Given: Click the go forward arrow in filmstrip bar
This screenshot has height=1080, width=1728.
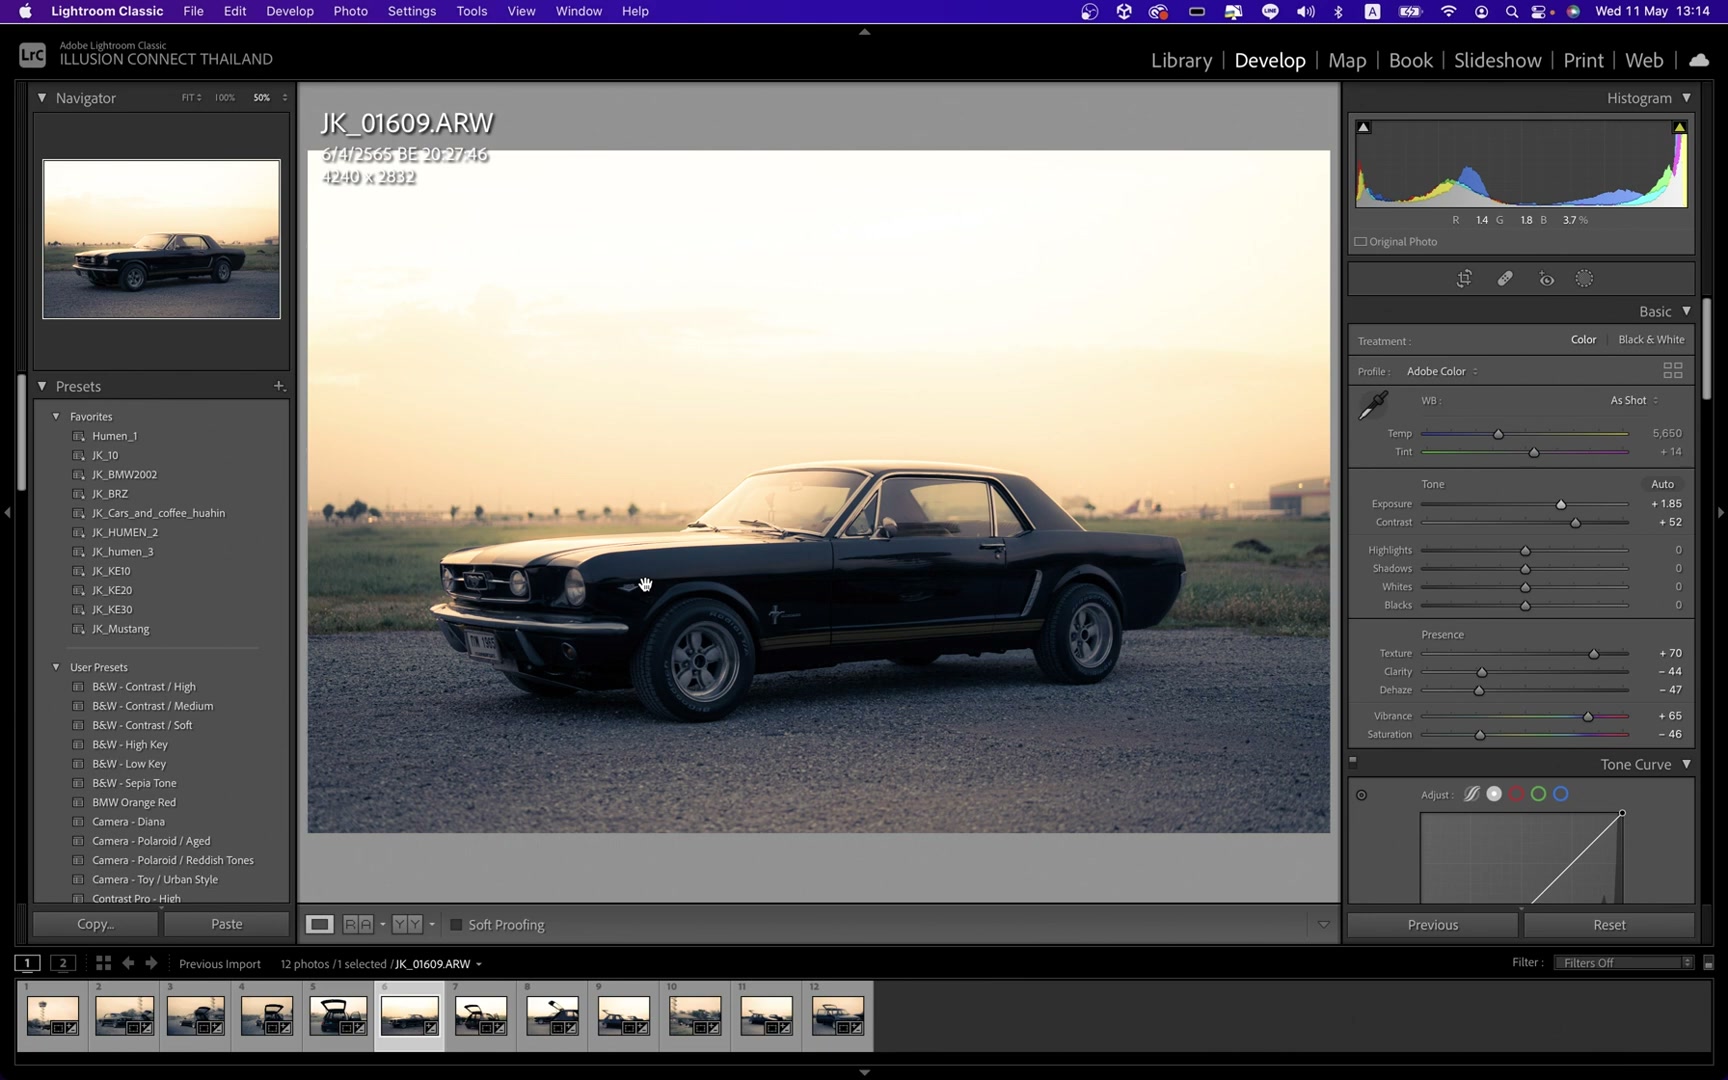Looking at the screenshot, I should [x=151, y=963].
